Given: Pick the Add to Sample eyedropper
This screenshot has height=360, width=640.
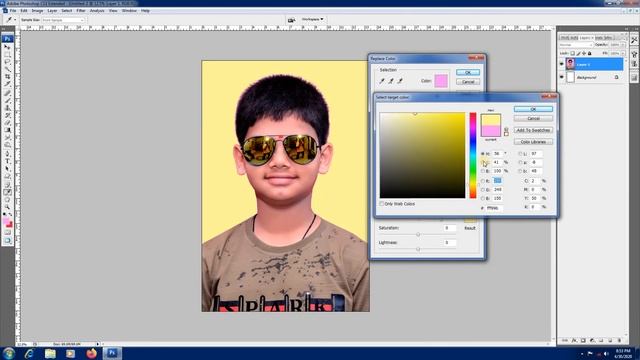Looking at the screenshot, I should (x=391, y=81).
